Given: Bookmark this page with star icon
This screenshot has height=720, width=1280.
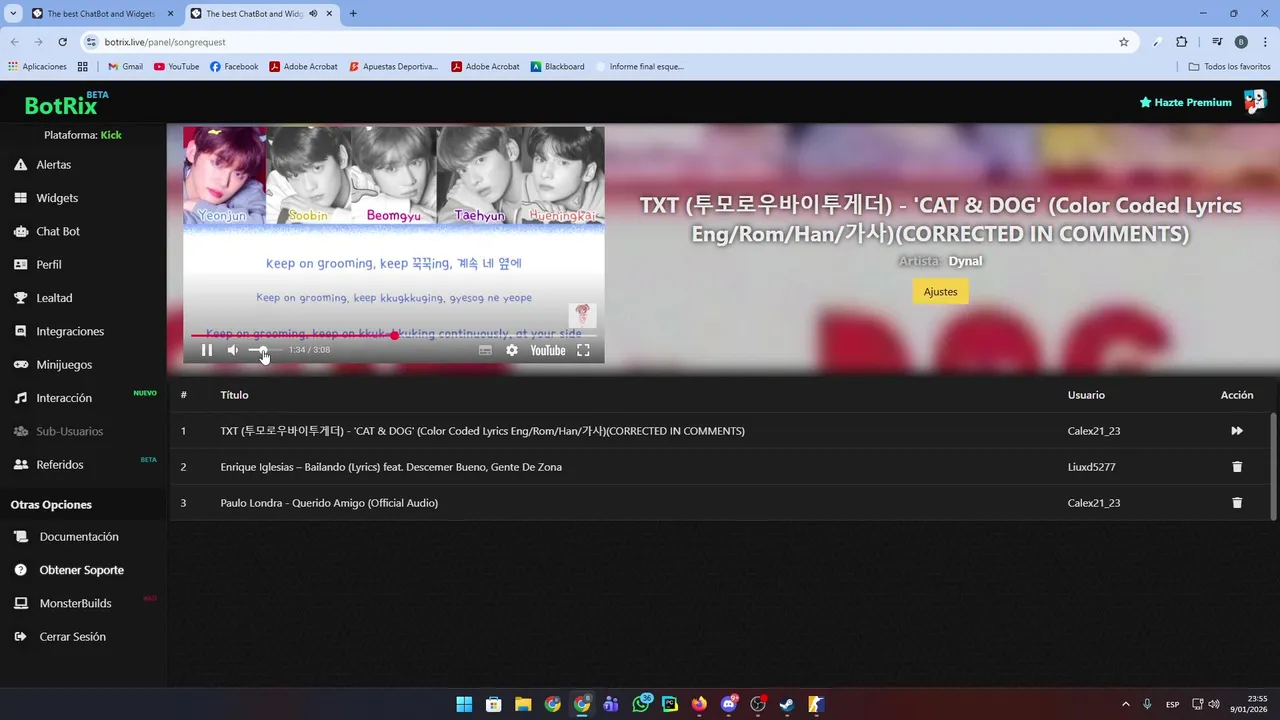Looking at the screenshot, I should tap(1124, 42).
